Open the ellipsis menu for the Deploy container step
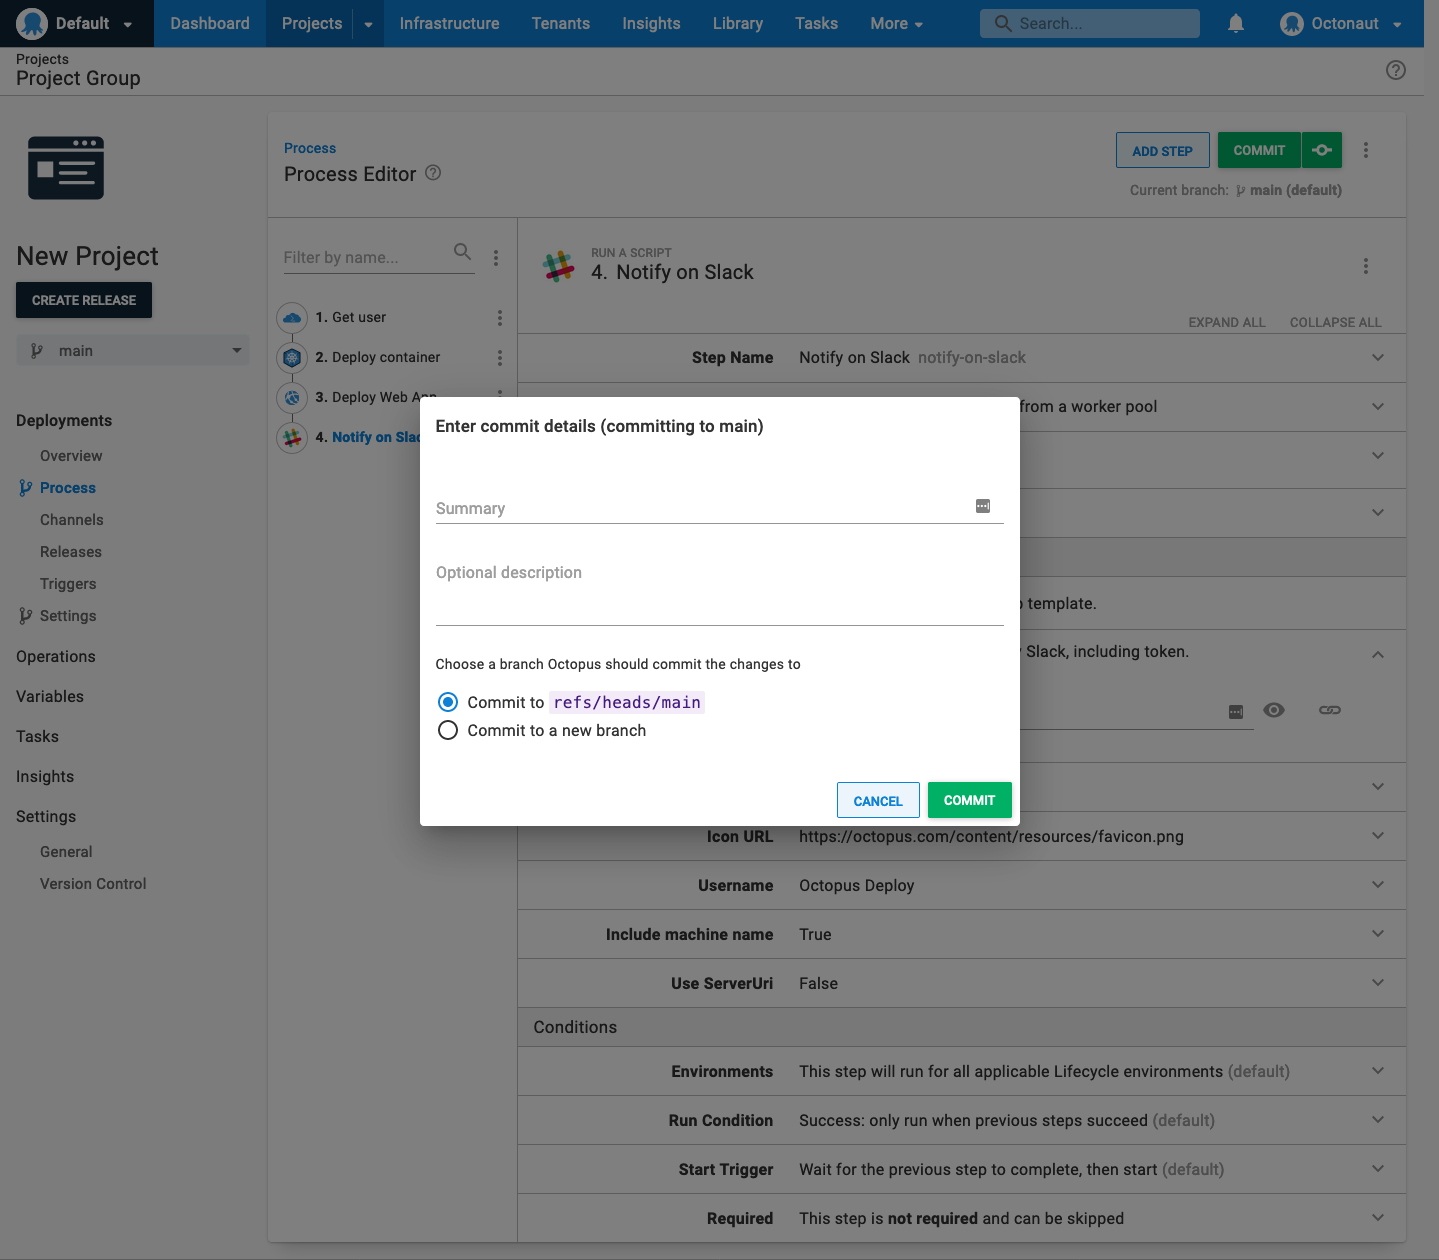 (x=500, y=357)
